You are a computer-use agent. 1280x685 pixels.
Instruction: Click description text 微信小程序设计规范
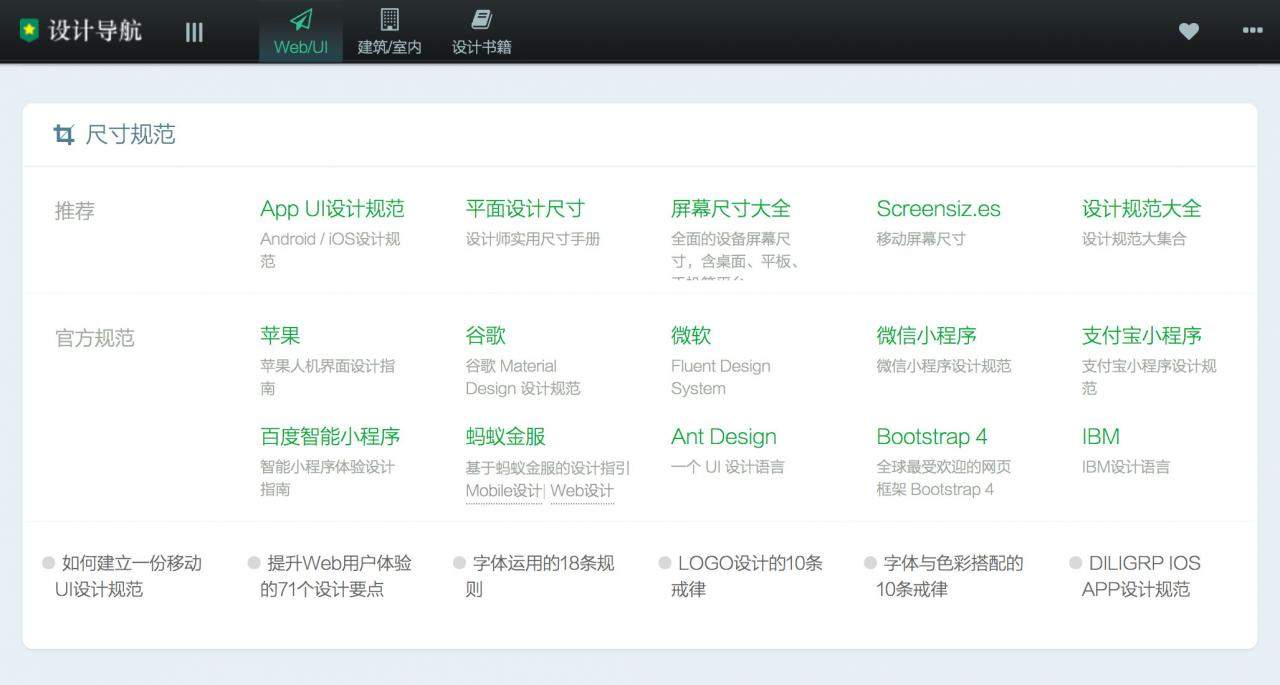click(944, 366)
